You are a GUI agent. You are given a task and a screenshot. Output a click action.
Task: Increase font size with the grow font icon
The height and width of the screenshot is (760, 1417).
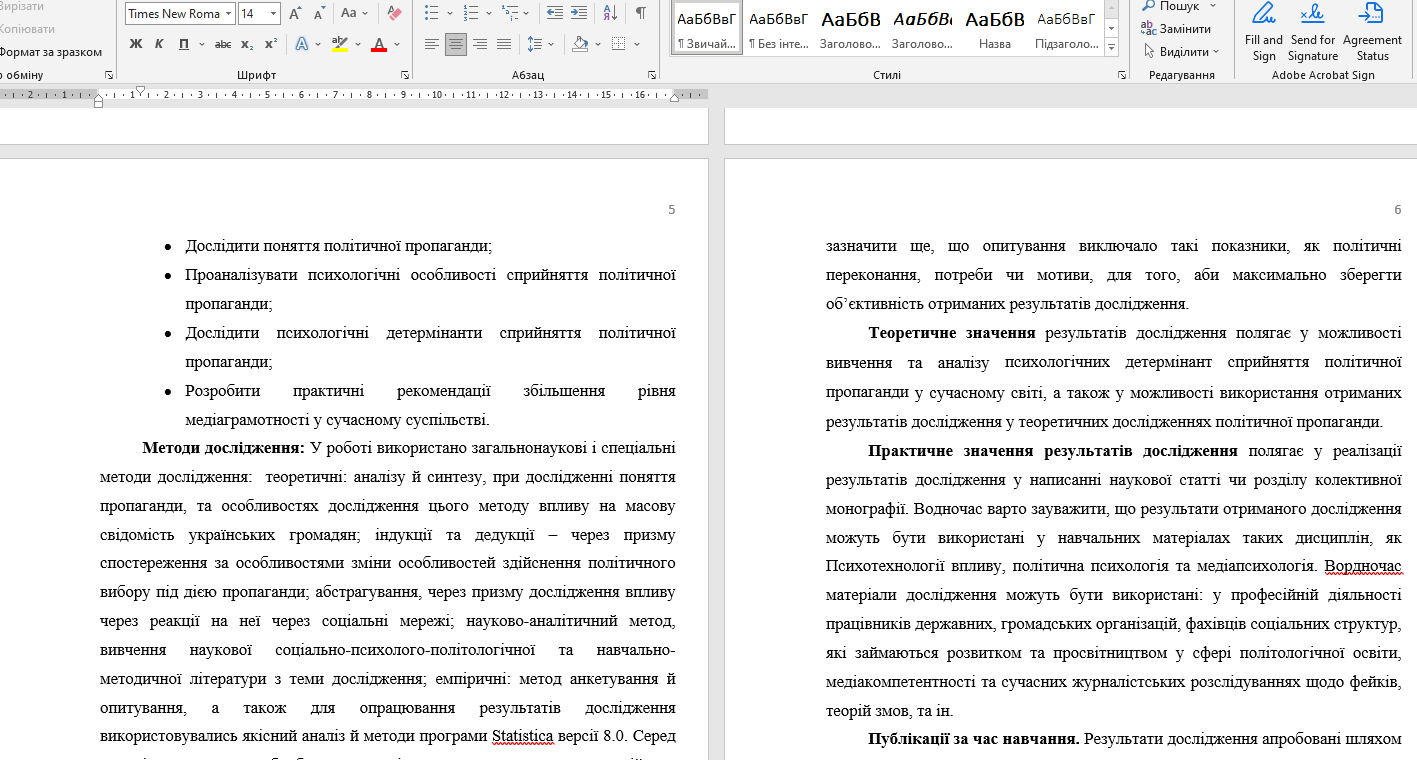tap(295, 14)
